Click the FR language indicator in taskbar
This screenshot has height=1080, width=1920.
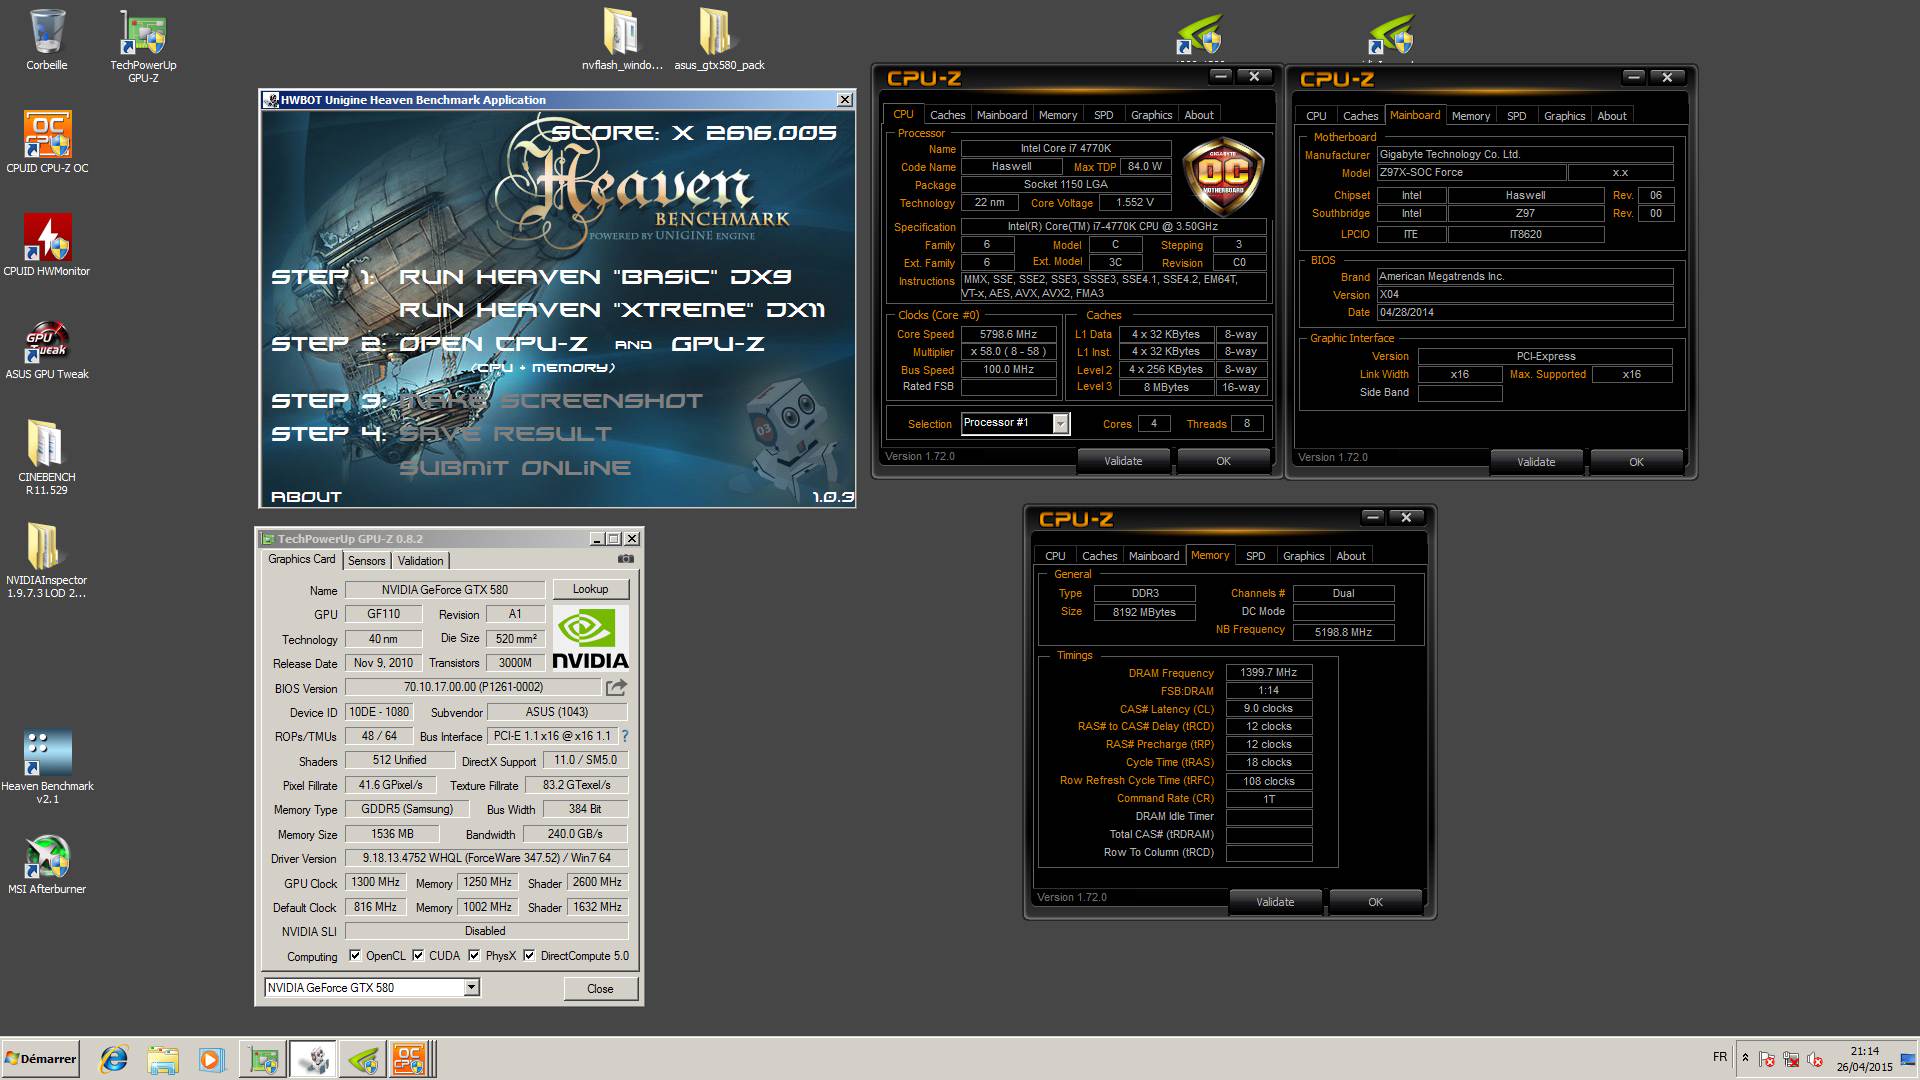click(1719, 1057)
